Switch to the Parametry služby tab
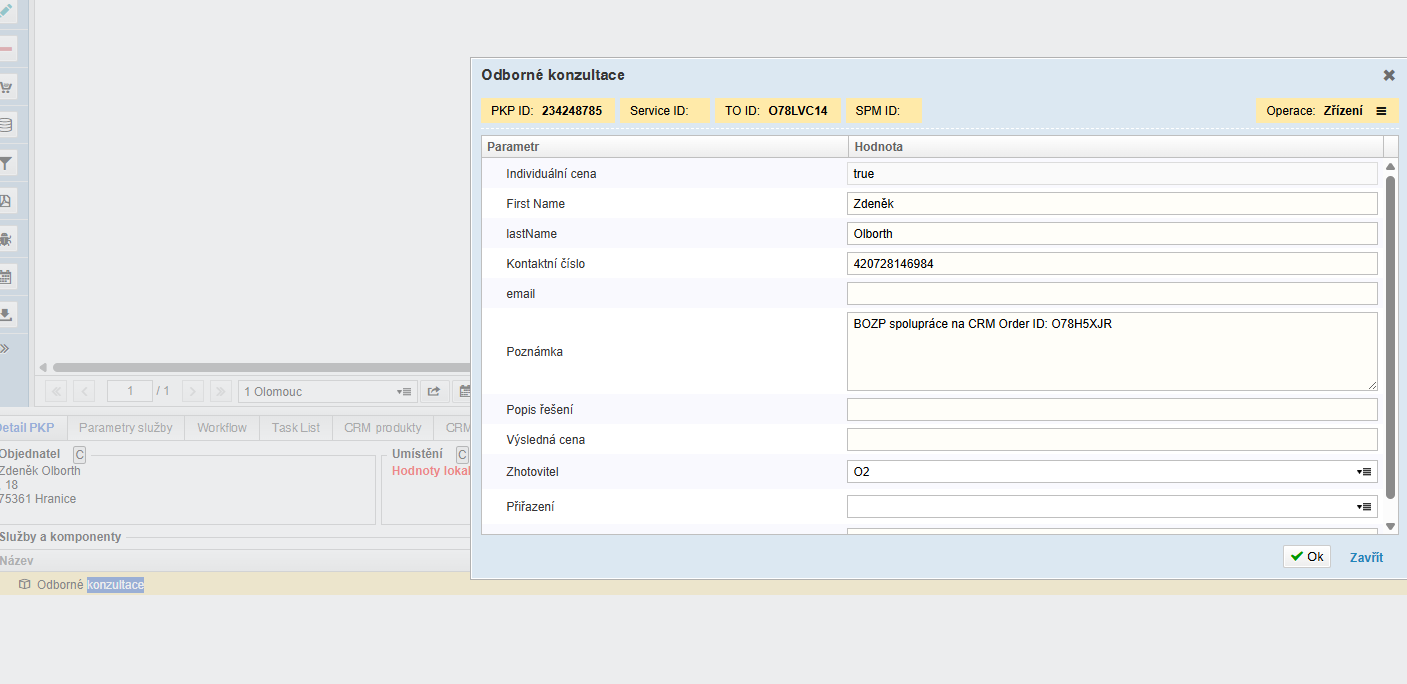 pyautogui.click(x=126, y=428)
